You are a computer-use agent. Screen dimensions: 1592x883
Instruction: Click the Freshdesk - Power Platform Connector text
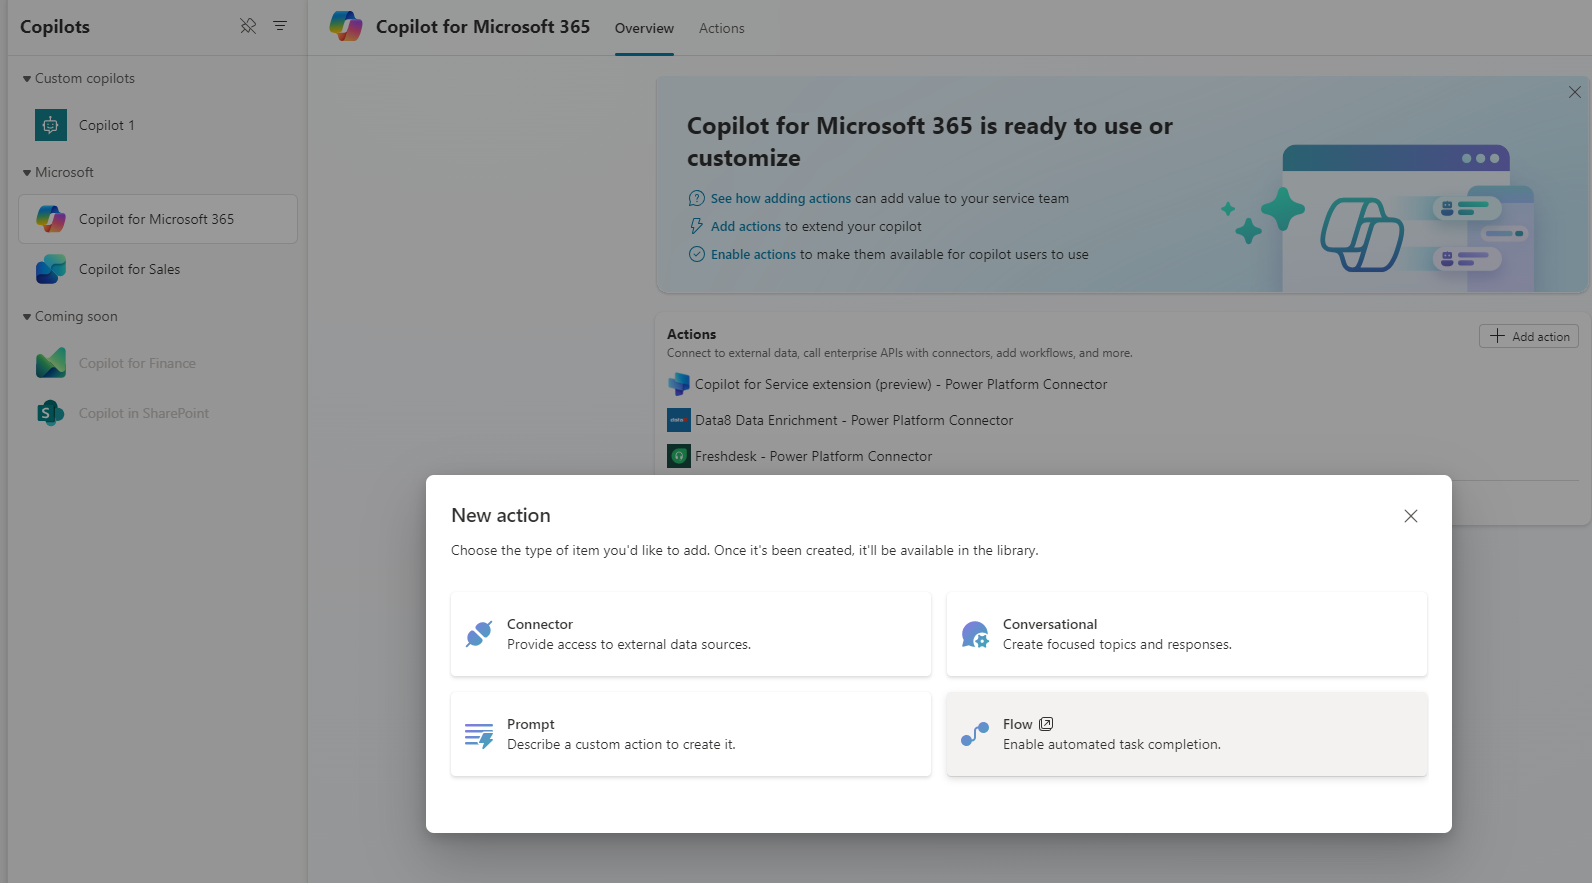(813, 456)
